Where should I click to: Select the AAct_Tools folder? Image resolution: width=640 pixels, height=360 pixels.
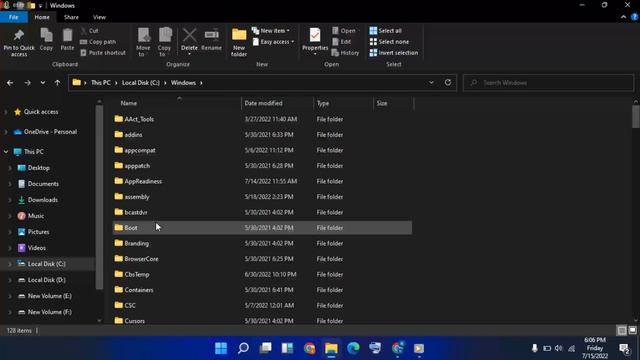(x=139, y=119)
